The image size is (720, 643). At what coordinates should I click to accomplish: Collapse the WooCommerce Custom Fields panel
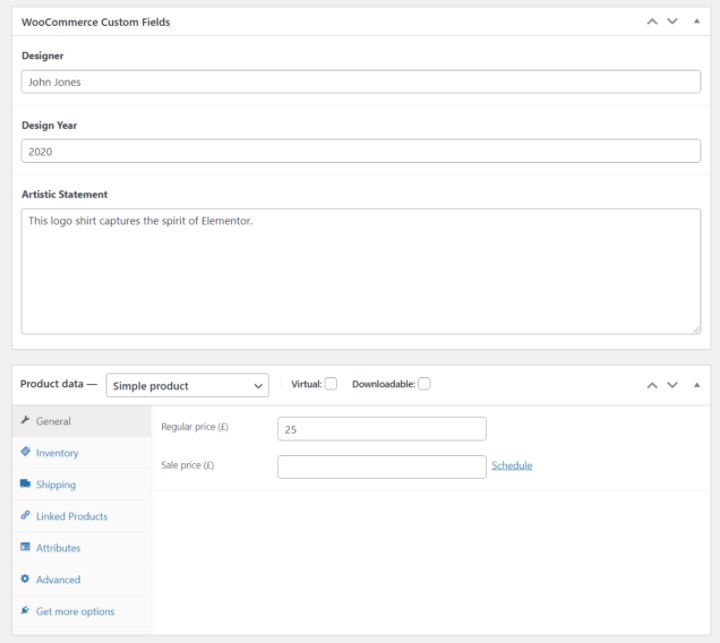pos(697,21)
